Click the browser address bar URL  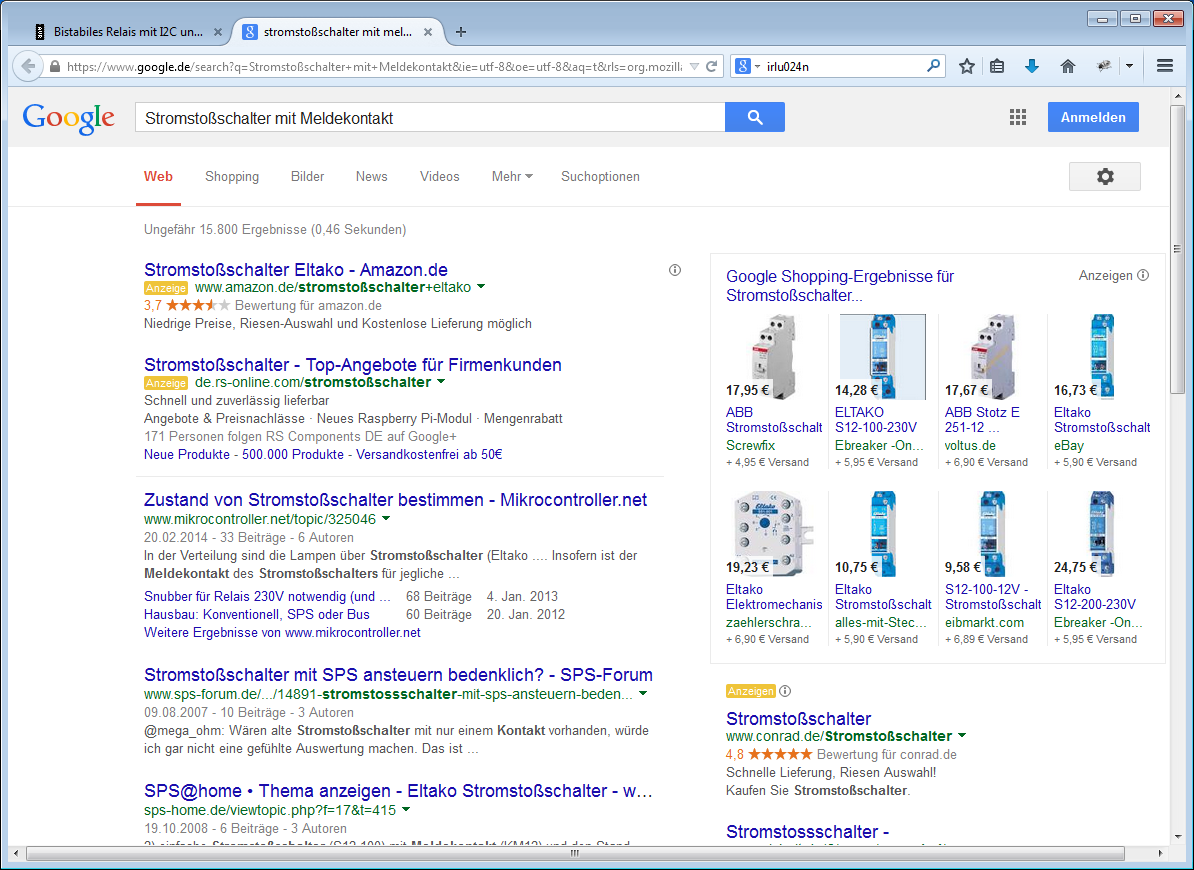(373, 66)
